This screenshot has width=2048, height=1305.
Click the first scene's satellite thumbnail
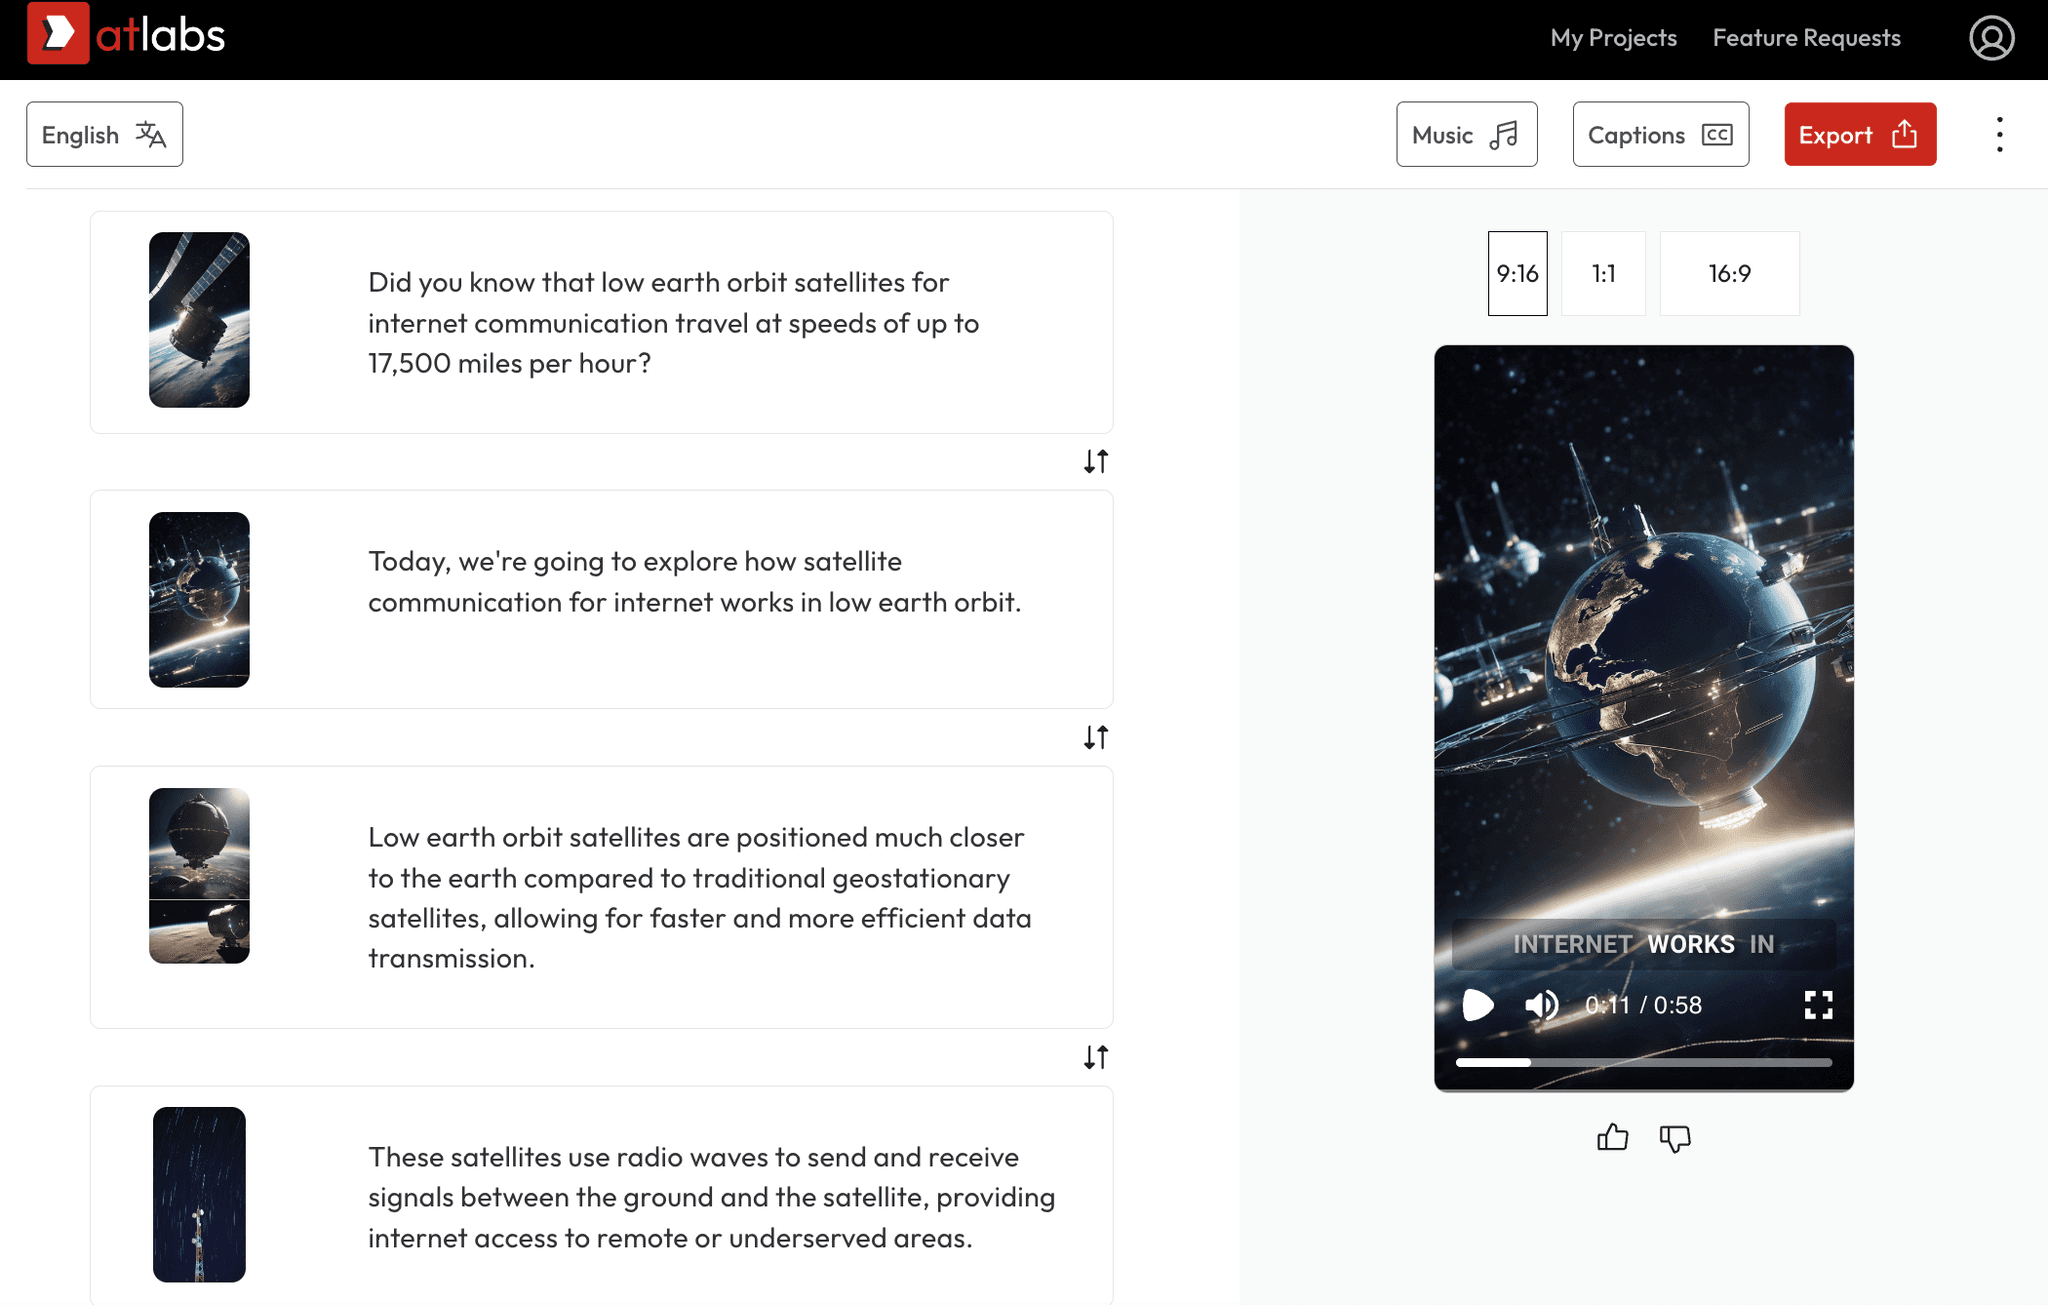tap(199, 321)
